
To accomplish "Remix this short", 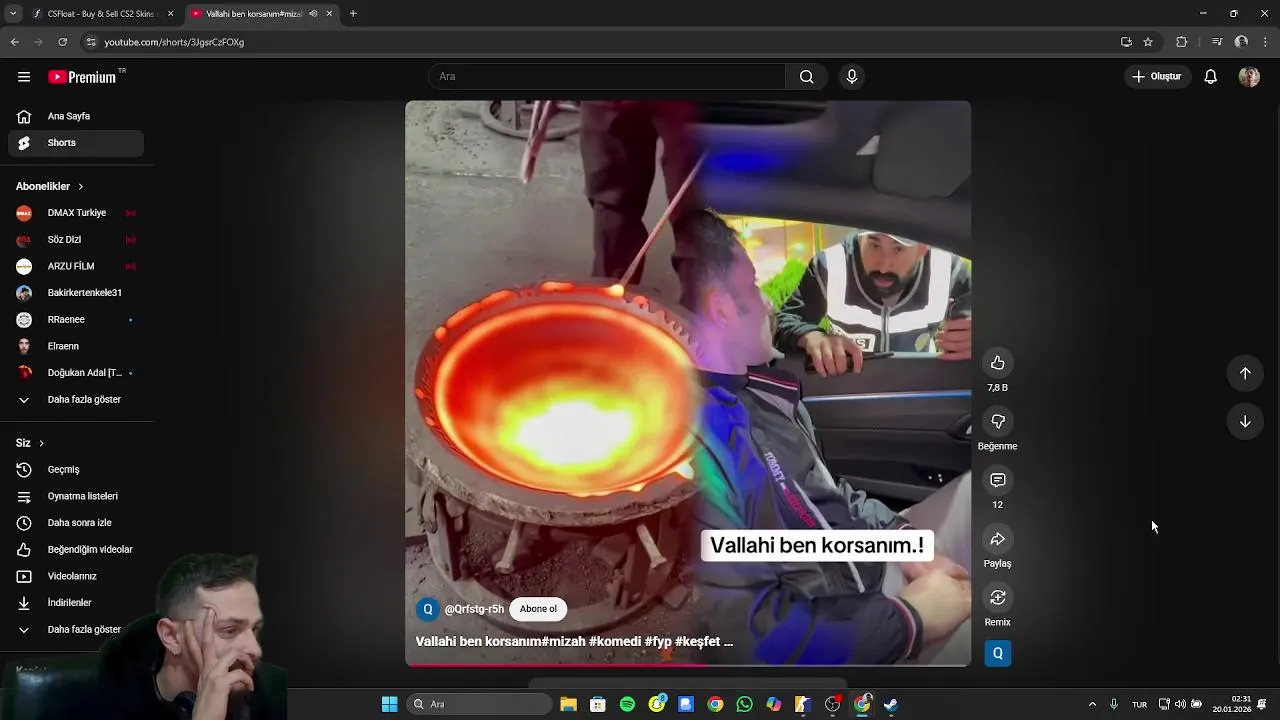I will [x=997, y=597].
